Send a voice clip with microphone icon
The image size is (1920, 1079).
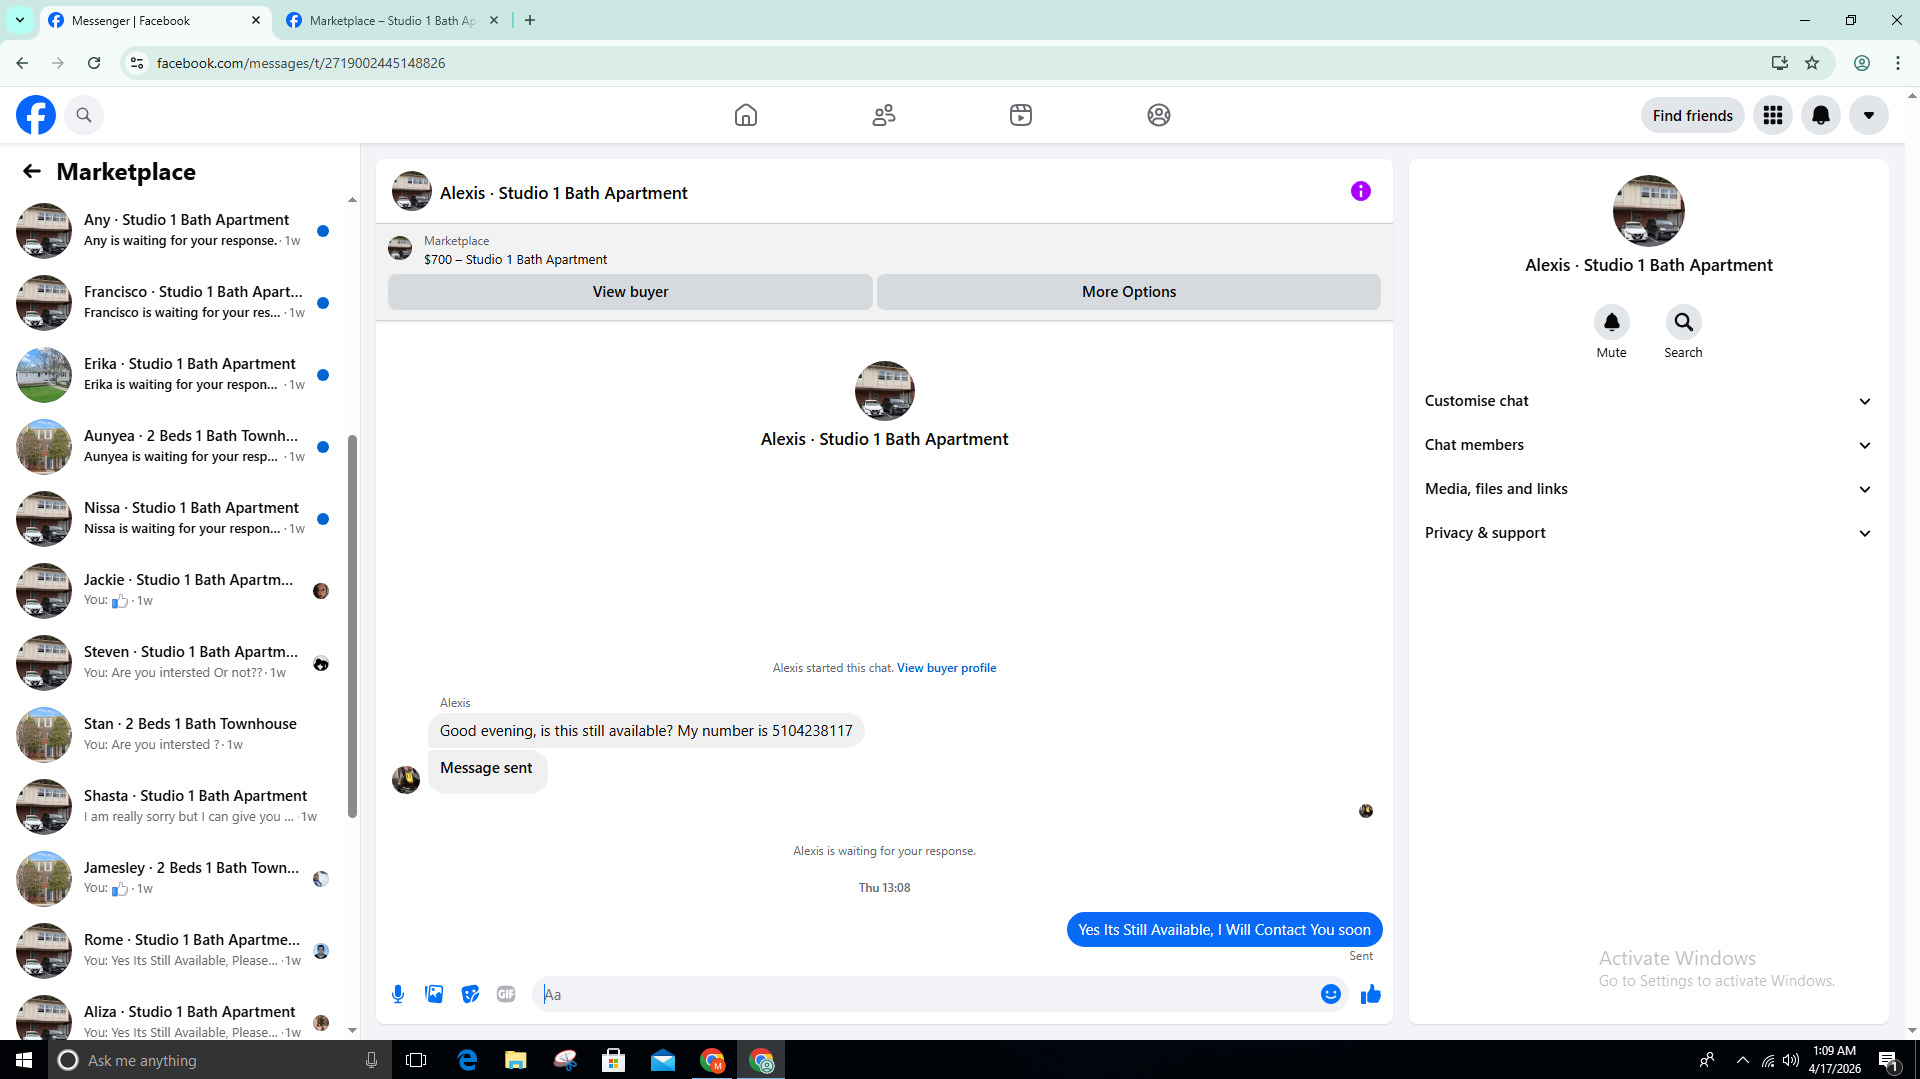tap(398, 994)
